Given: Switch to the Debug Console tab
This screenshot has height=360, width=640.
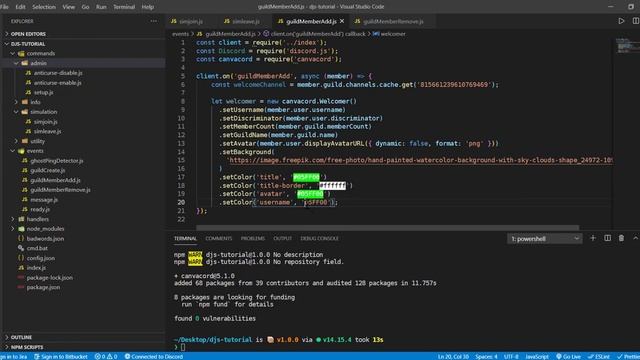Looking at the screenshot, I should click(319, 238).
